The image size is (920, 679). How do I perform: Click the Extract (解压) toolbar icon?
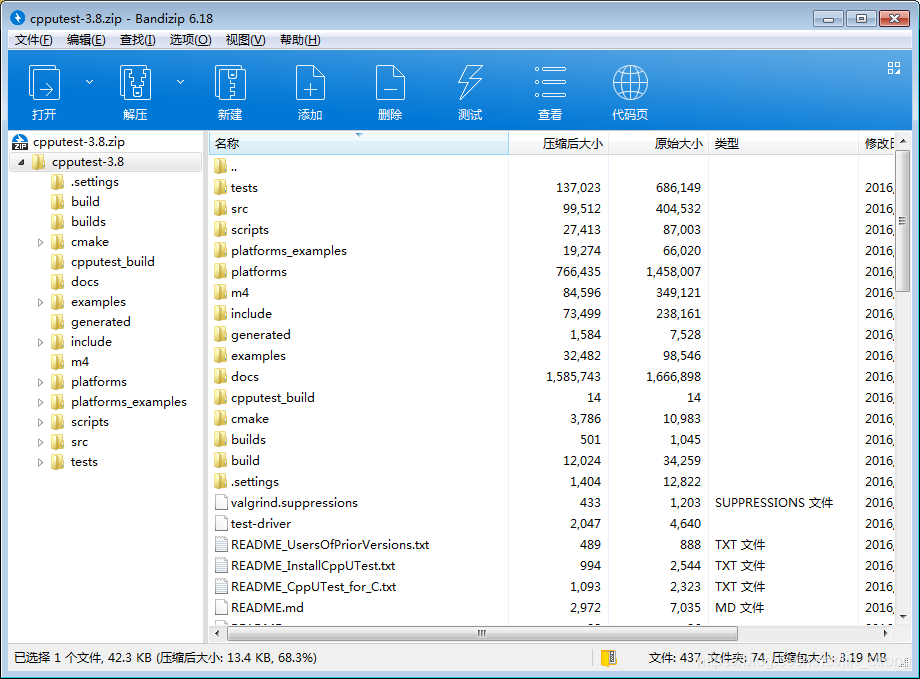[136, 83]
